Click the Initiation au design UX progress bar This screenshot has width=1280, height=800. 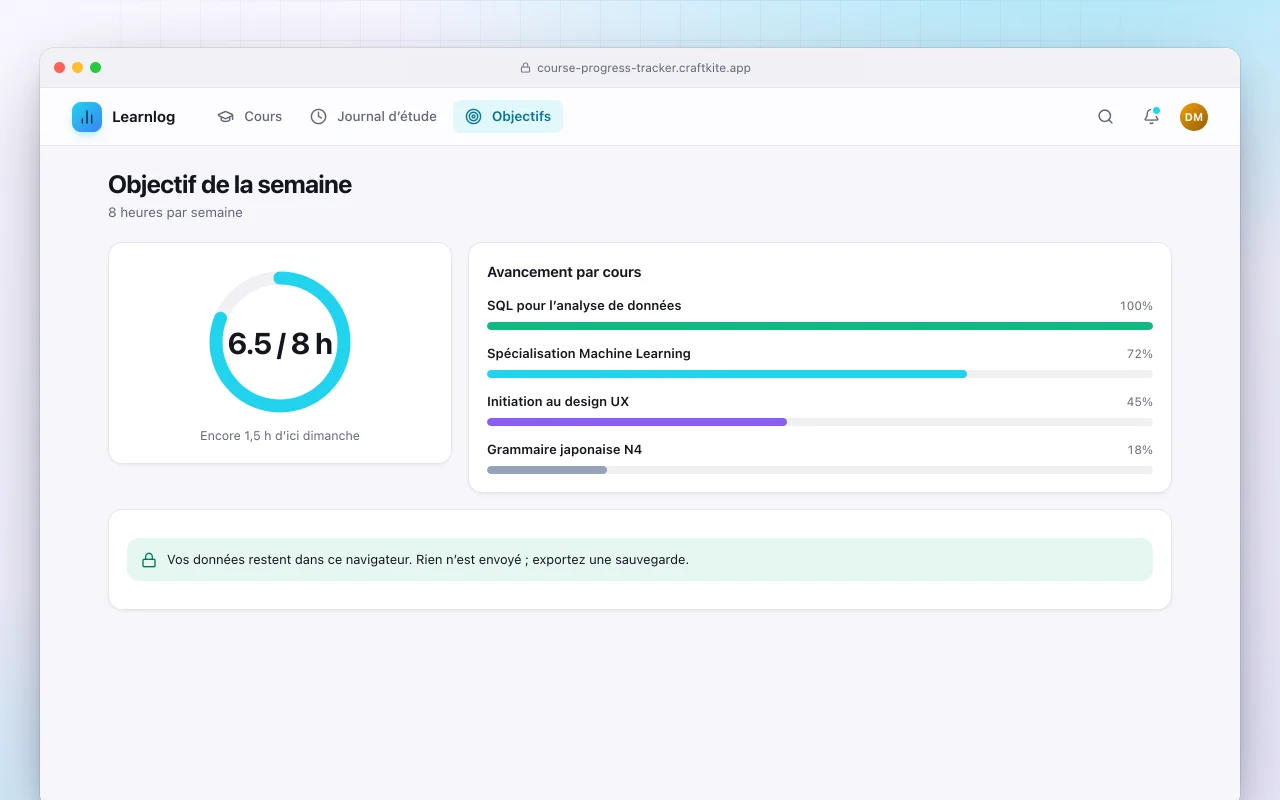[820, 422]
